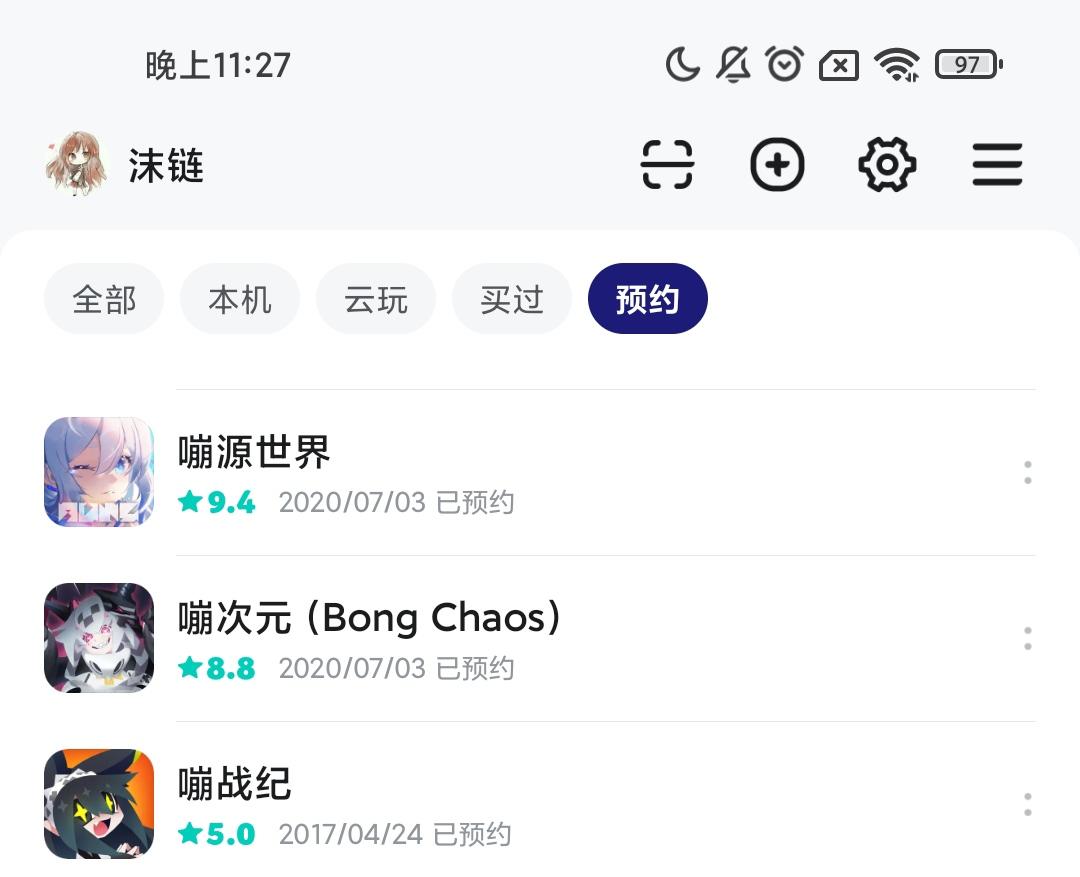Open settings via the gear icon
Screen dimensions: 1080x877
coord(887,165)
